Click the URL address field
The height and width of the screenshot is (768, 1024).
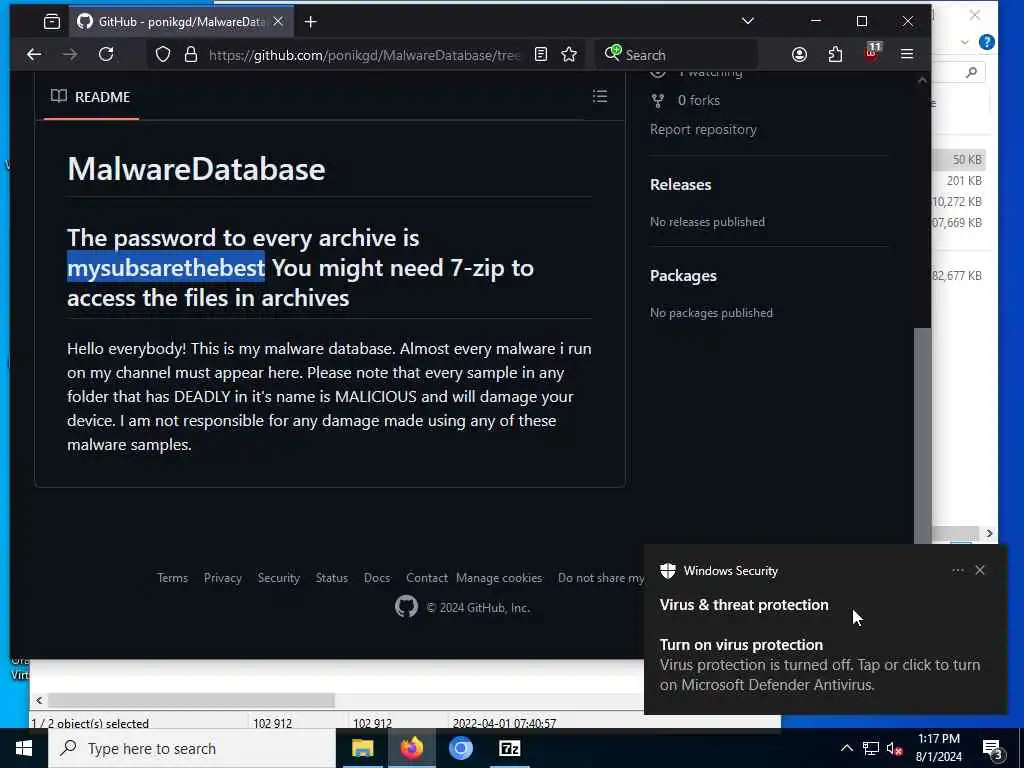click(x=364, y=55)
